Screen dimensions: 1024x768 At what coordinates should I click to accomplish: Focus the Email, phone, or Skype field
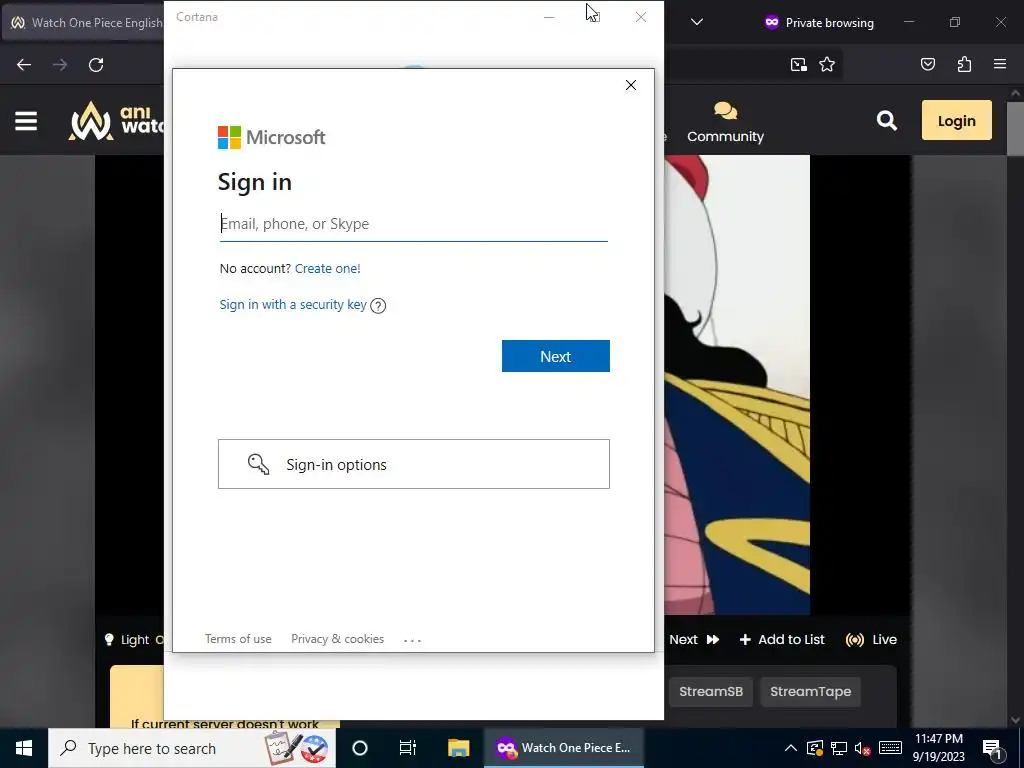pyautogui.click(x=414, y=224)
